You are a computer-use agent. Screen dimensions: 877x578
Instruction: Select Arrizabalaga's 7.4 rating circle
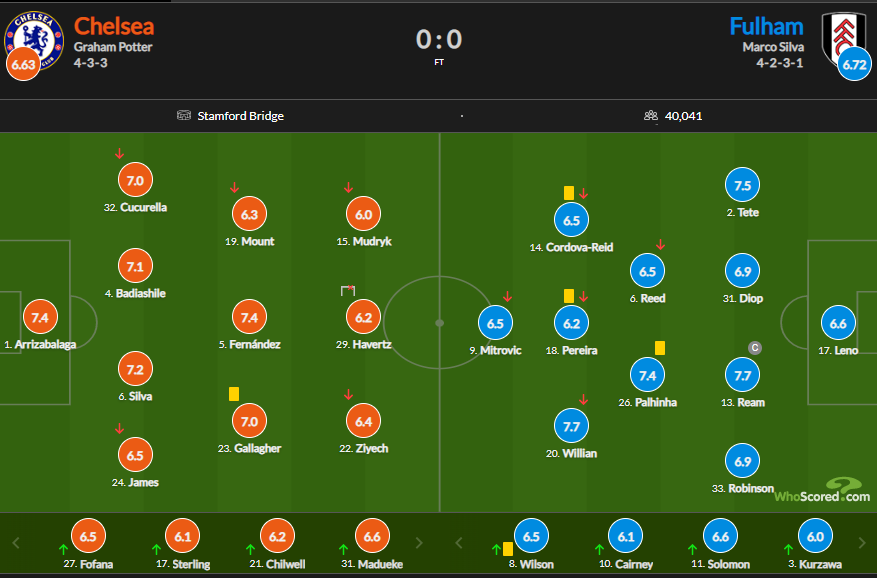40,318
